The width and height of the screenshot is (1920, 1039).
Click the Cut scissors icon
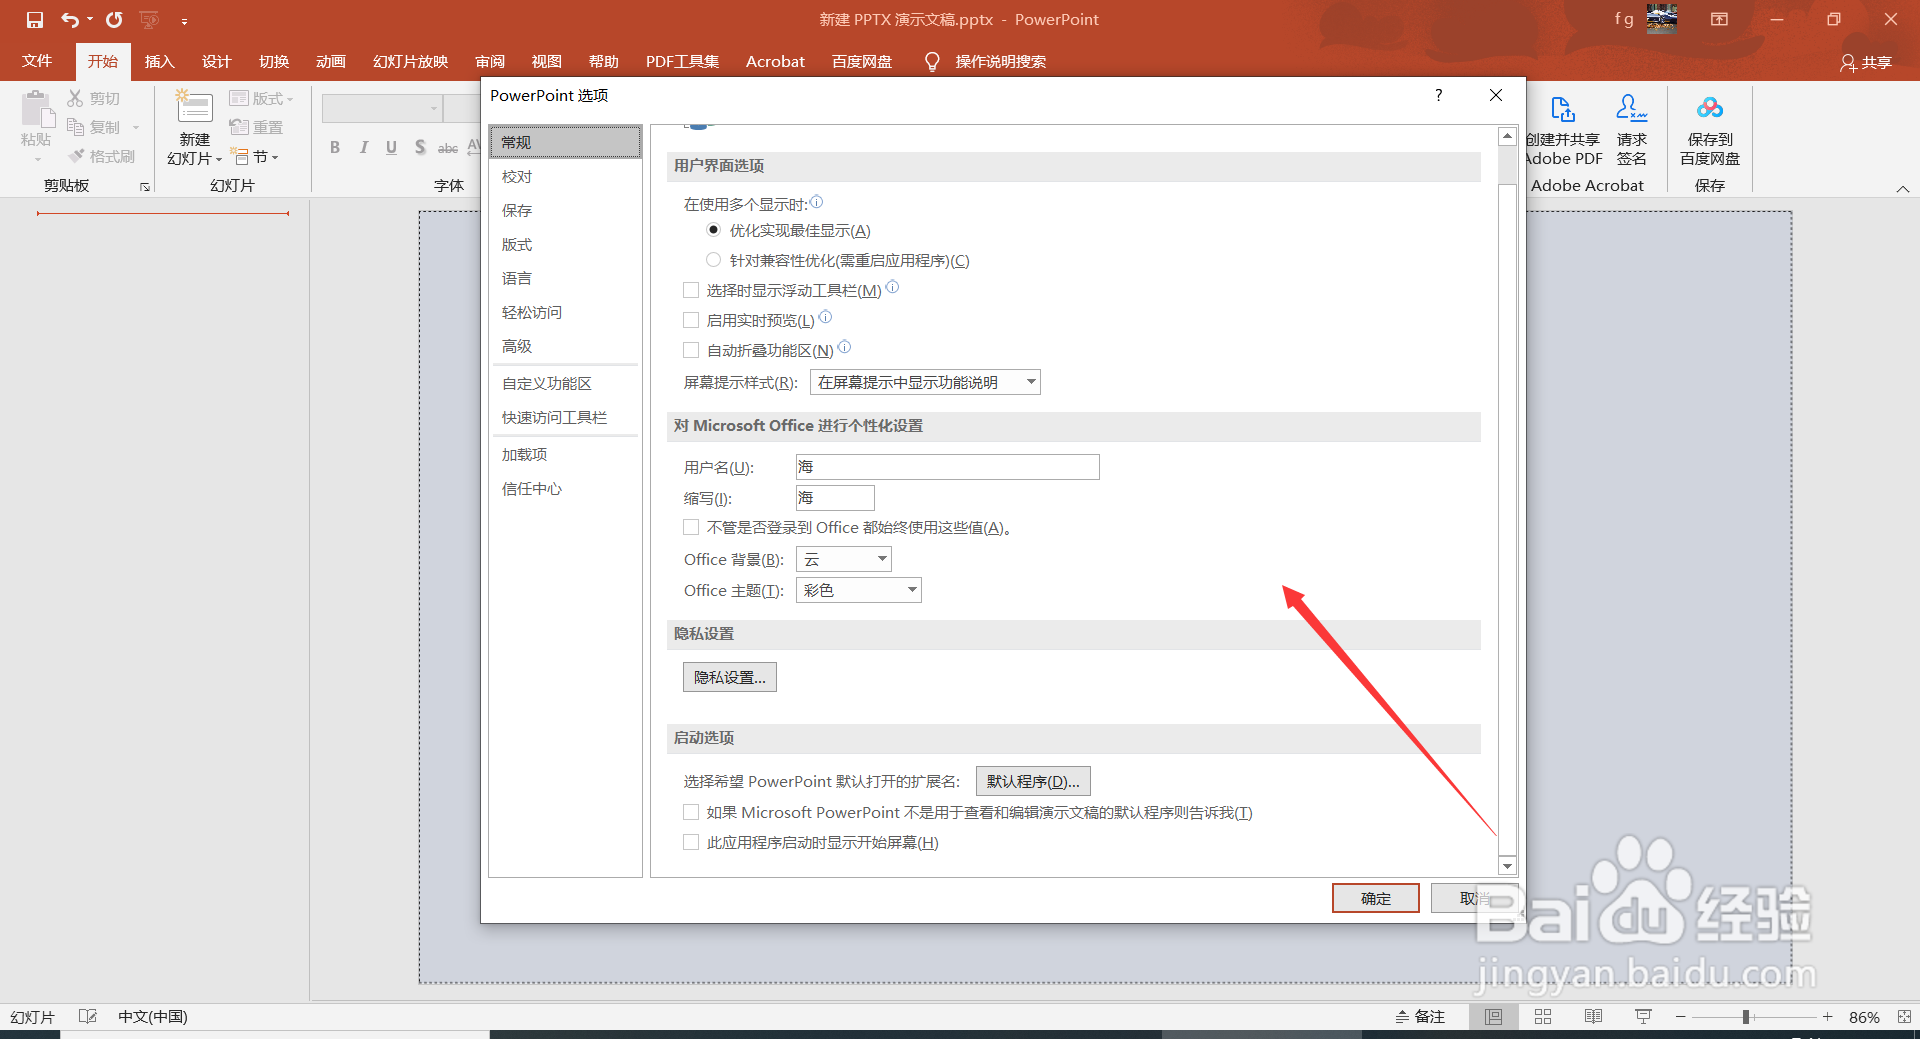point(76,98)
